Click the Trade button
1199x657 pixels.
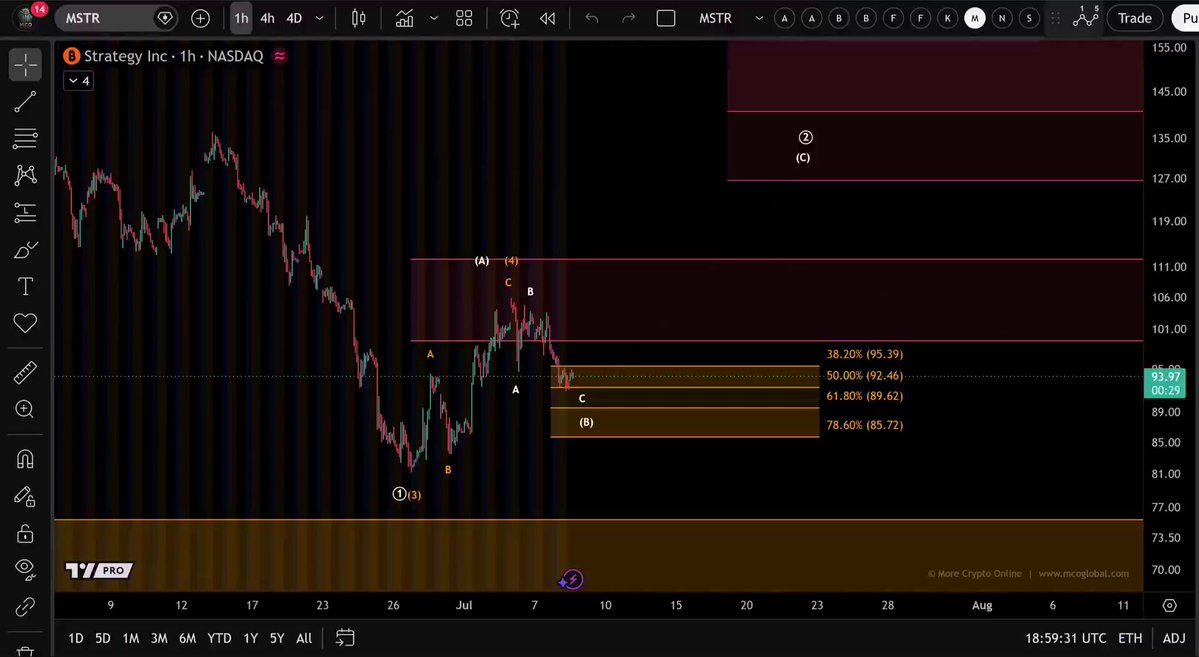pyautogui.click(x=1135, y=18)
